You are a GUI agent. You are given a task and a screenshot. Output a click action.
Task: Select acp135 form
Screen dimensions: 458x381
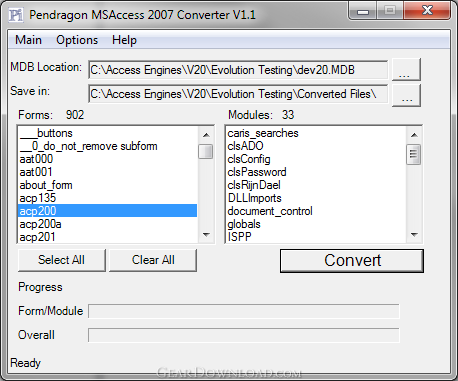(x=107, y=198)
